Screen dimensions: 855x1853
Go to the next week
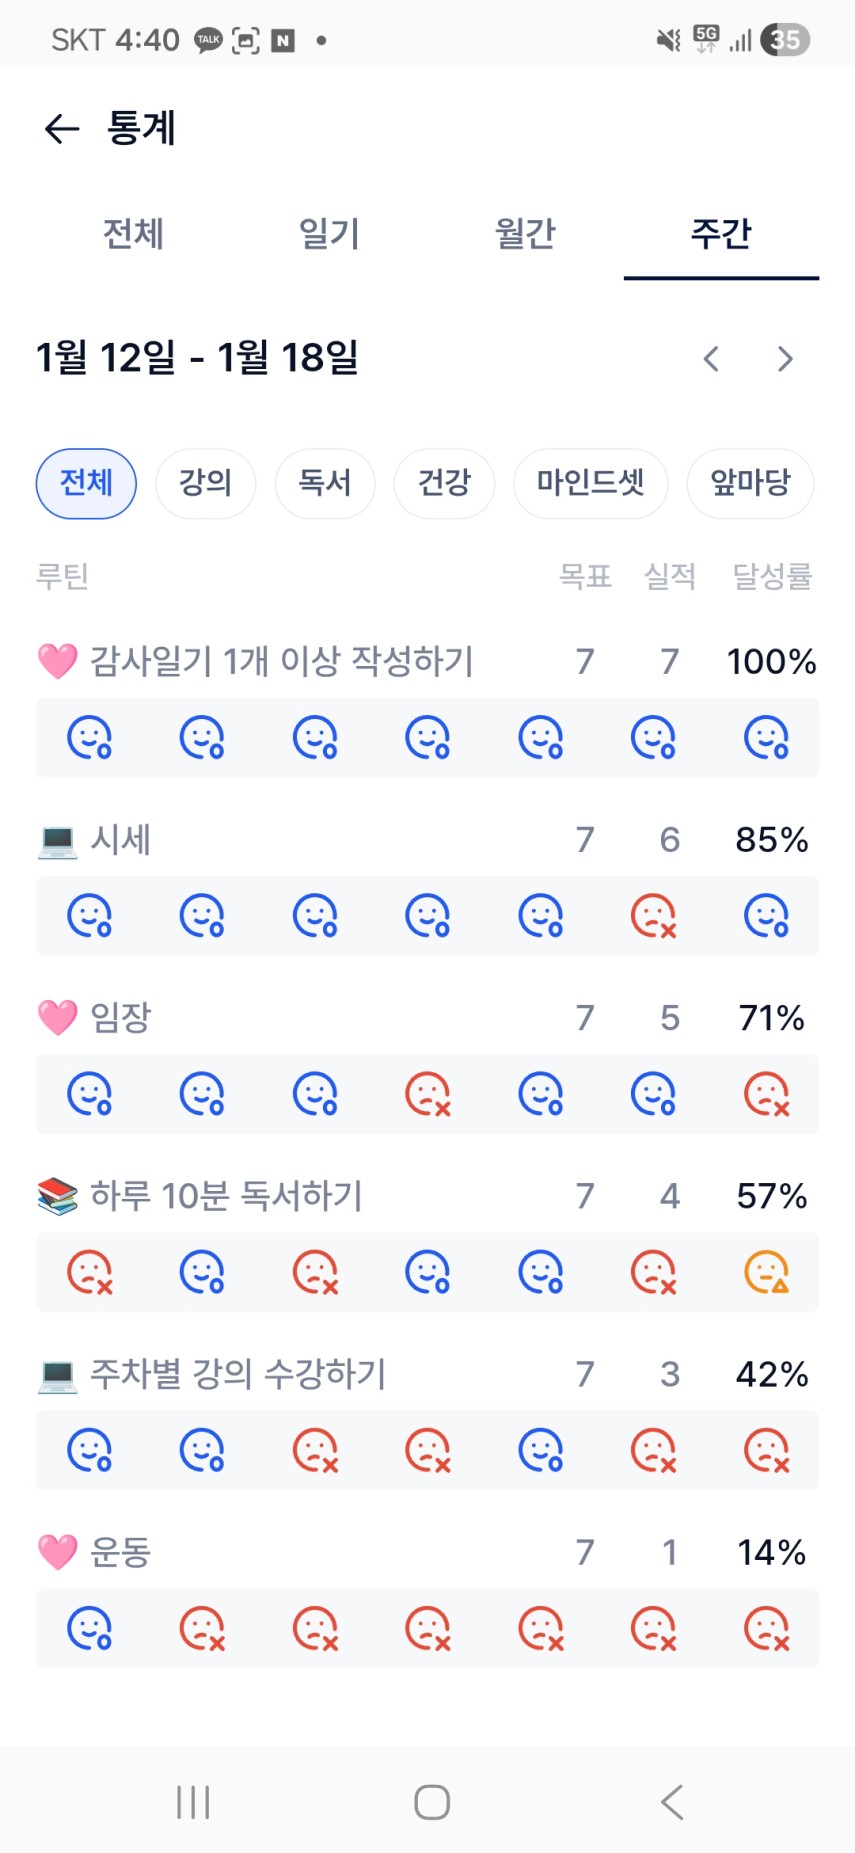point(785,359)
